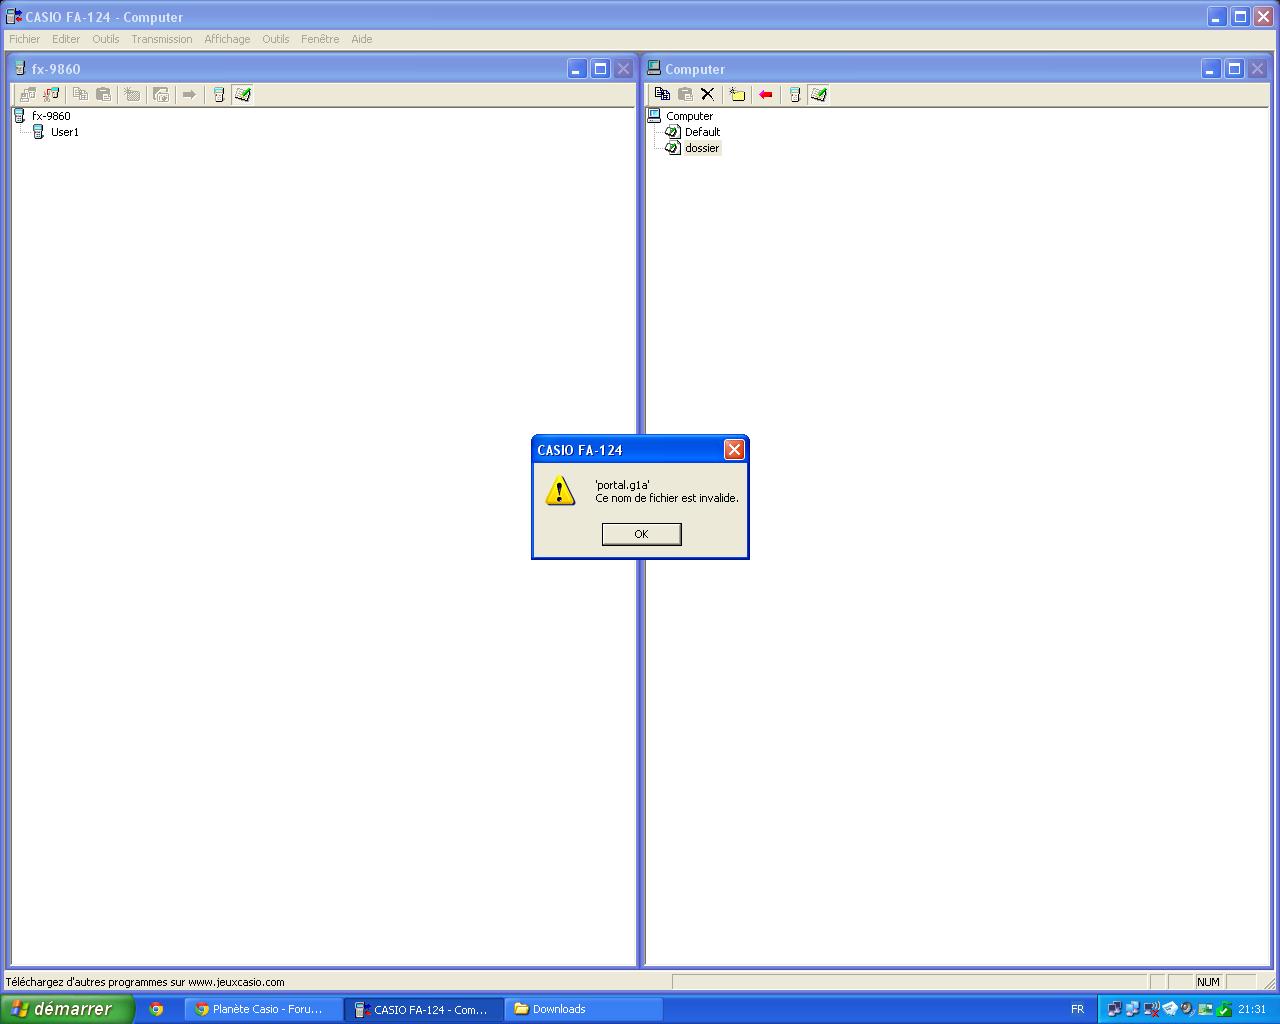Image resolution: width=1280 pixels, height=1024 pixels.
Task: Click the notebook icon beside Default
Action: (x=672, y=132)
